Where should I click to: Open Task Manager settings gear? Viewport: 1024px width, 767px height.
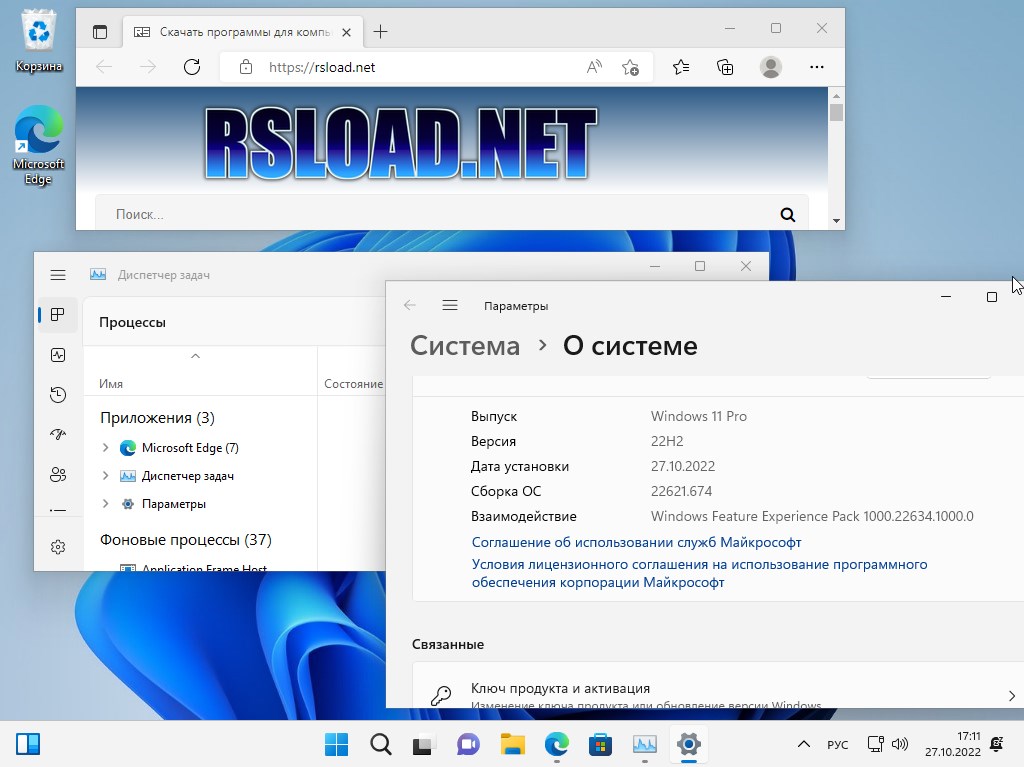click(58, 547)
